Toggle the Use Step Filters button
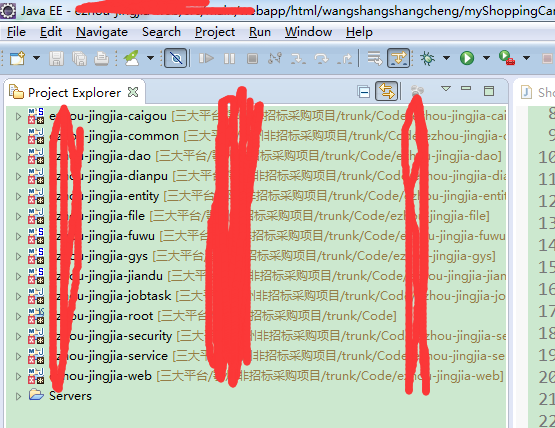555x428 pixels. [x=399, y=58]
